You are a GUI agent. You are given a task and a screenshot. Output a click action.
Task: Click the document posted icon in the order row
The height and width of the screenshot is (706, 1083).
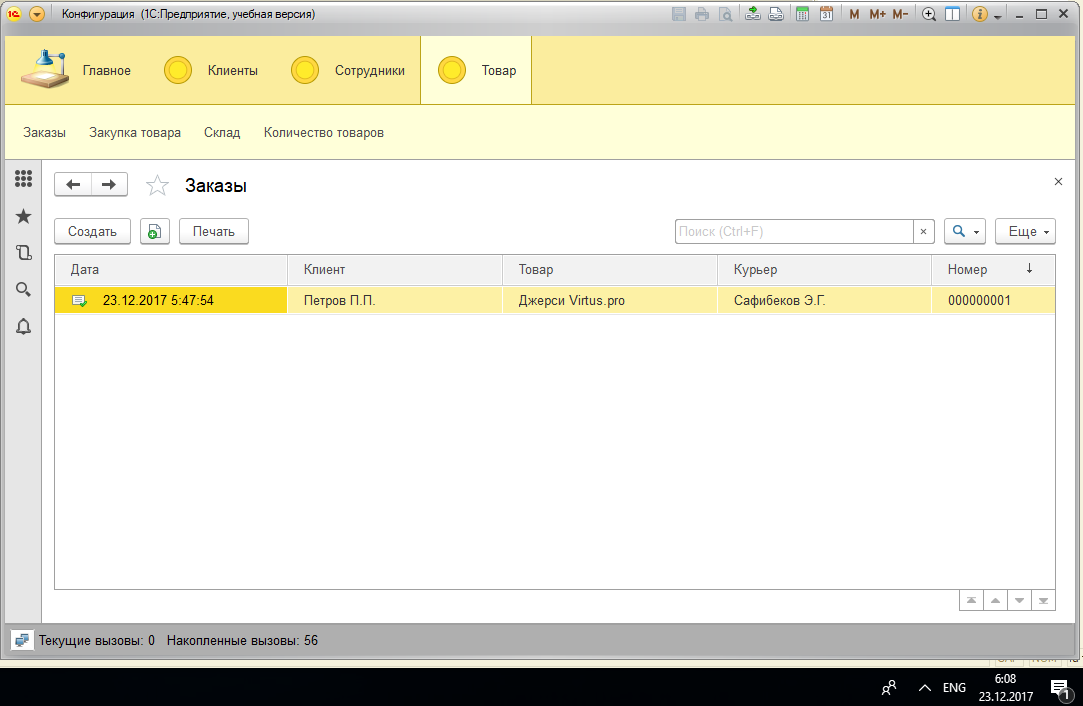[x=79, y=300]
